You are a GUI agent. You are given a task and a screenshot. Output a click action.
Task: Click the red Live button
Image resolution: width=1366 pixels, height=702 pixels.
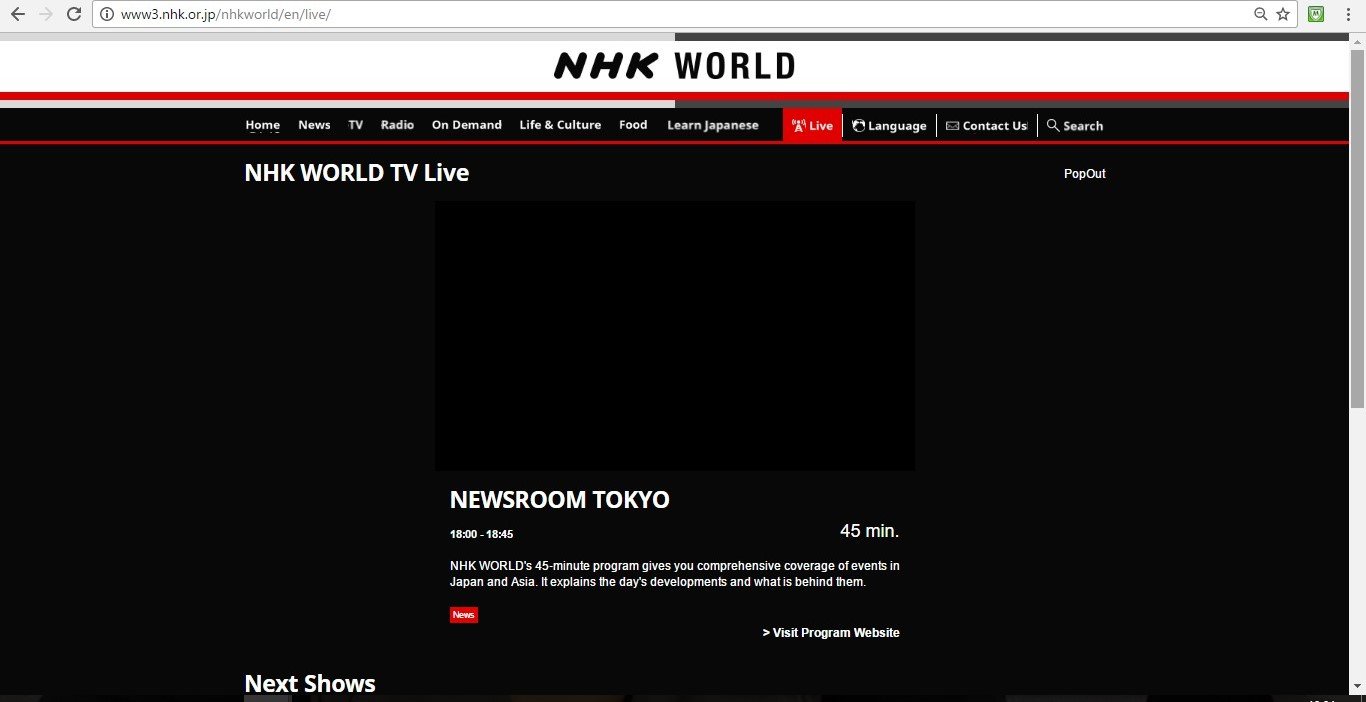(x=812, y=125)
